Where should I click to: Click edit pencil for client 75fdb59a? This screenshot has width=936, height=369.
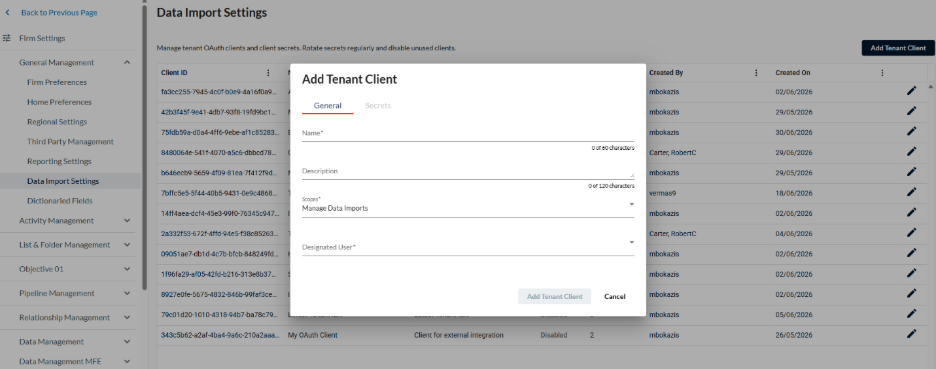click(x=911, y=131)
